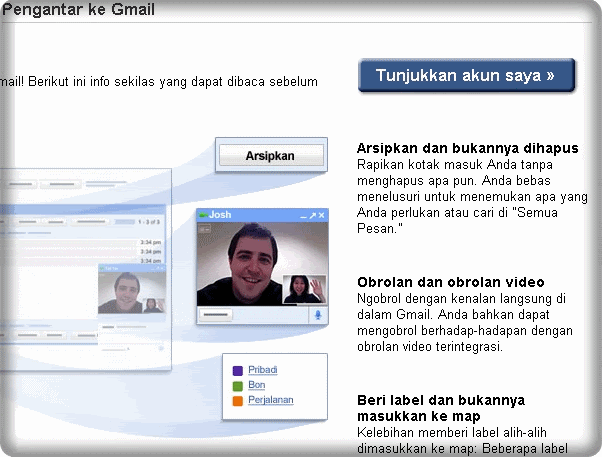Open the Bon label link

pos(256,384)
